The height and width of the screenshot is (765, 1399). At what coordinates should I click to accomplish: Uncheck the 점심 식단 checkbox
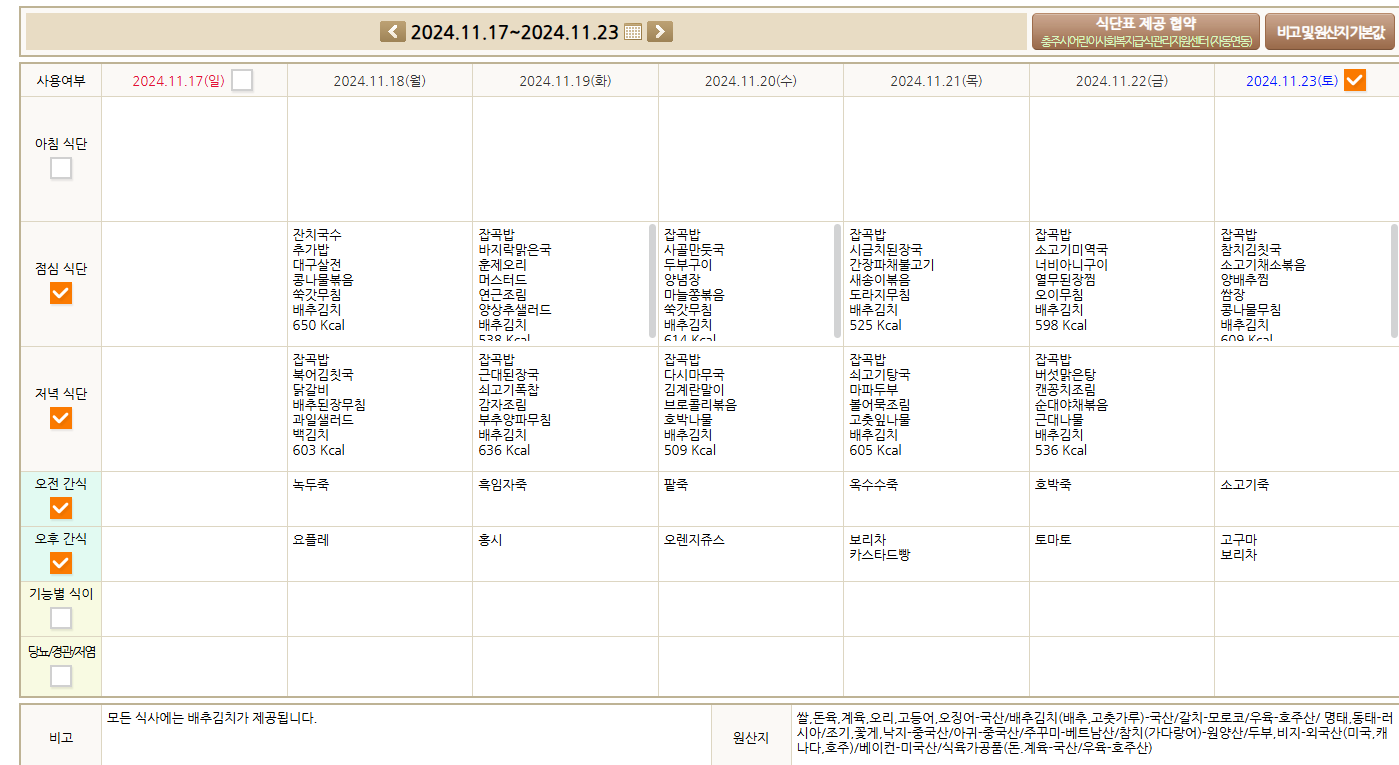tap(61, 293)
